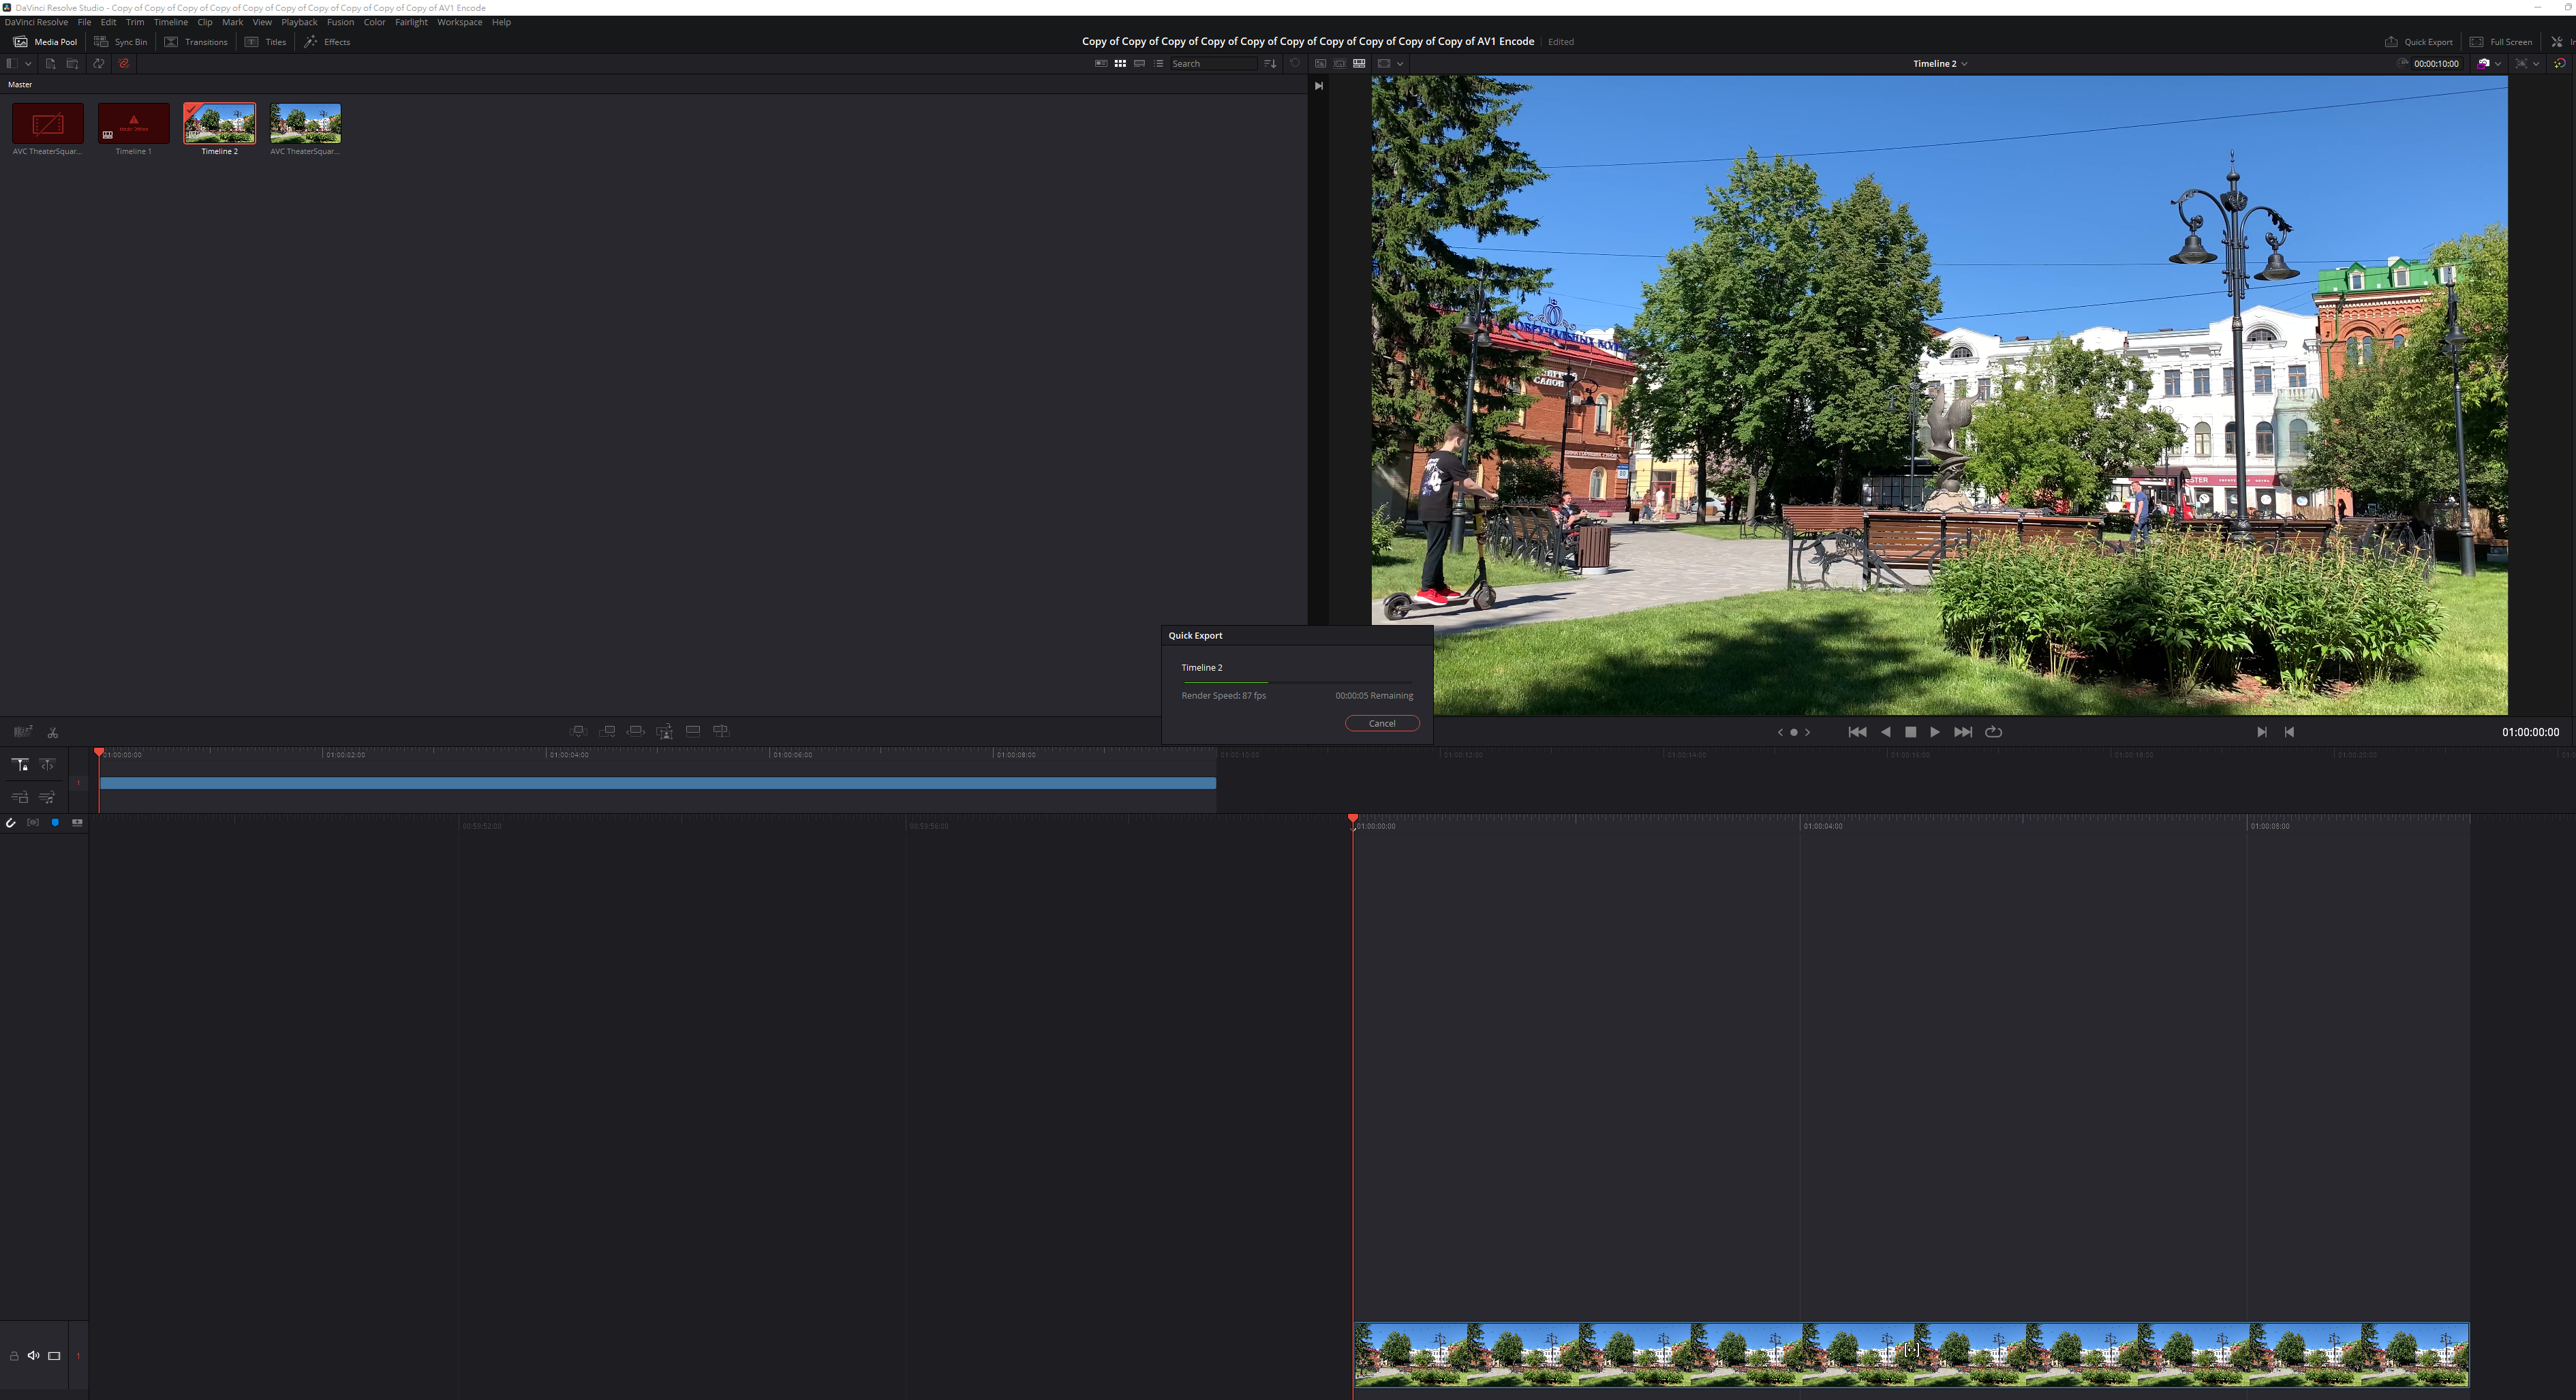Click the Split Clip scissors icon

click(x=53, y=733)
